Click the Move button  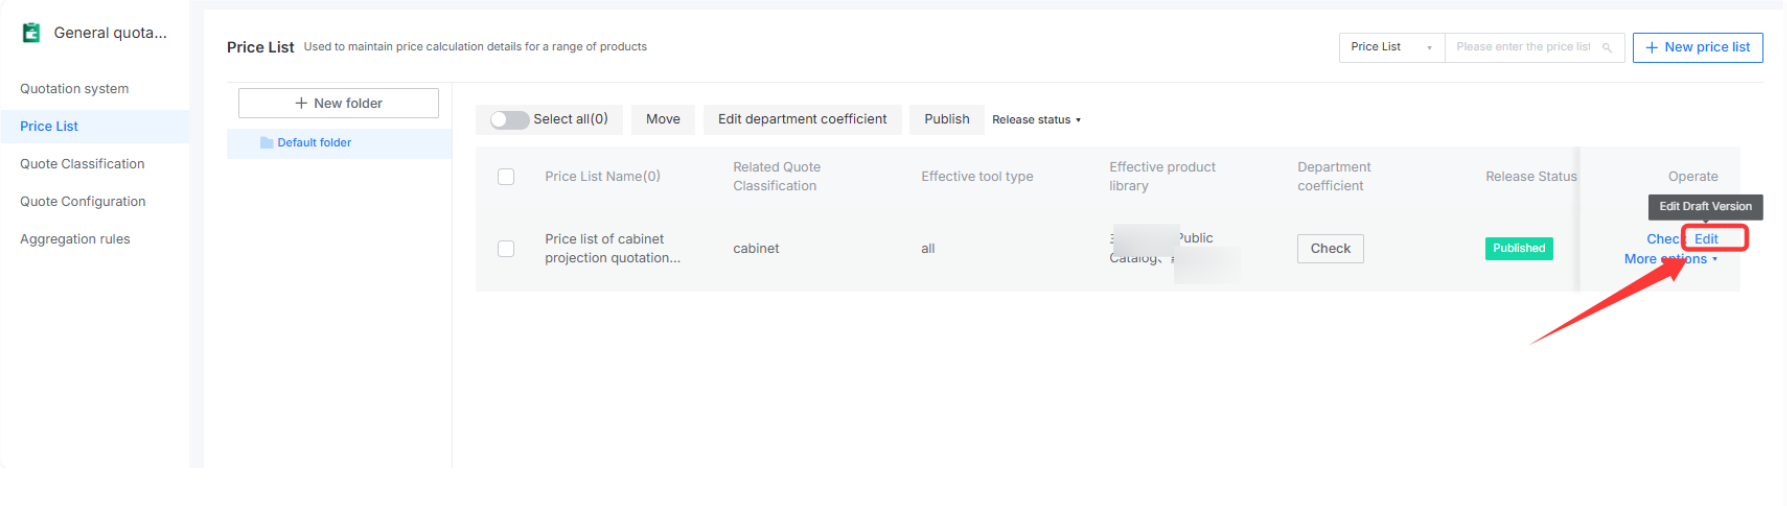point(663,119)
